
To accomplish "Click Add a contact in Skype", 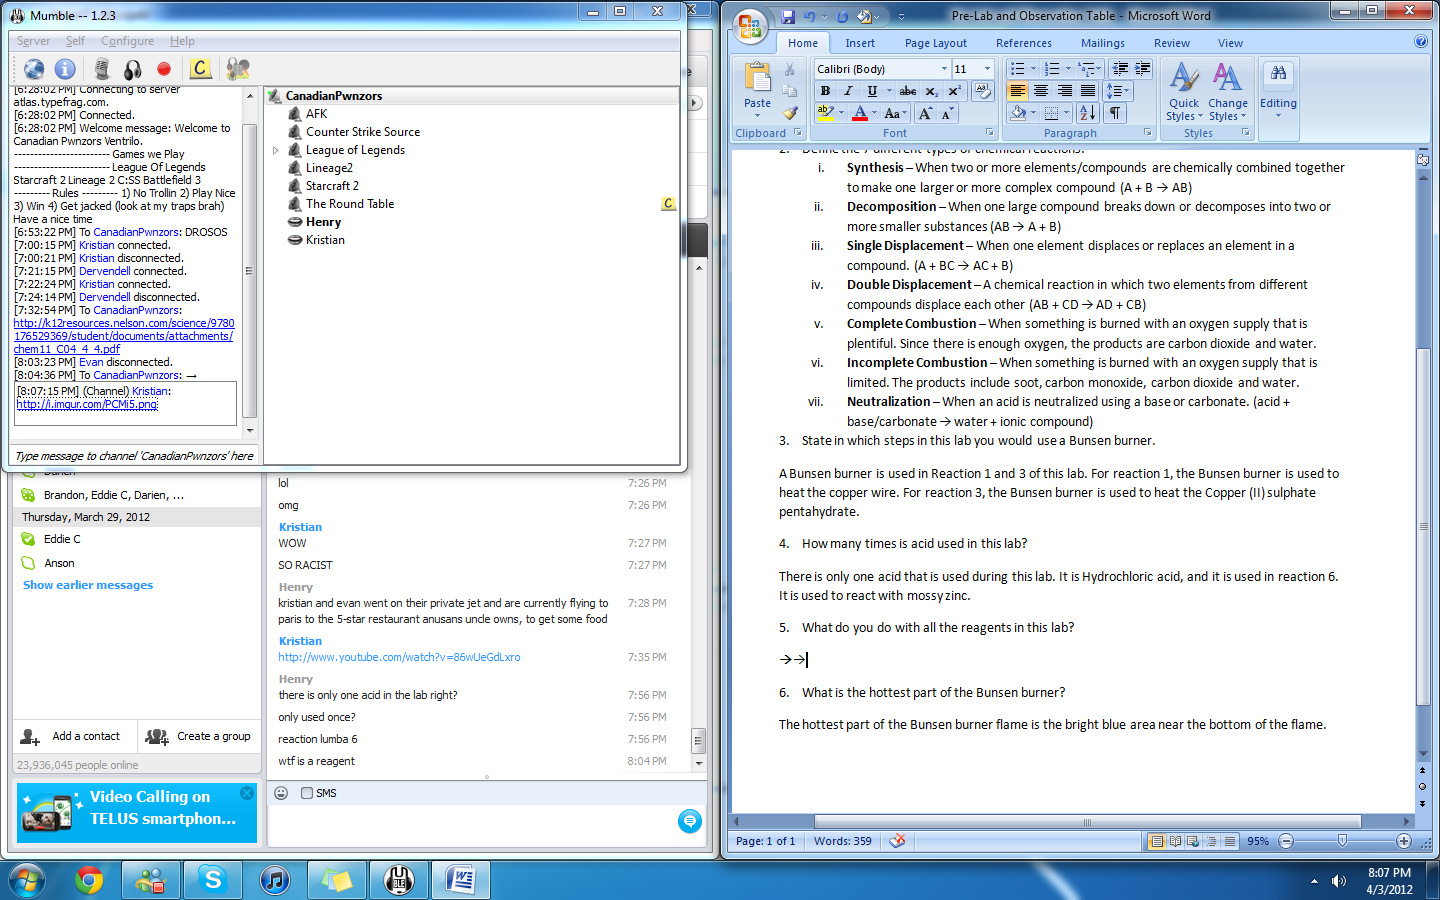I will (x=70, y=736).
